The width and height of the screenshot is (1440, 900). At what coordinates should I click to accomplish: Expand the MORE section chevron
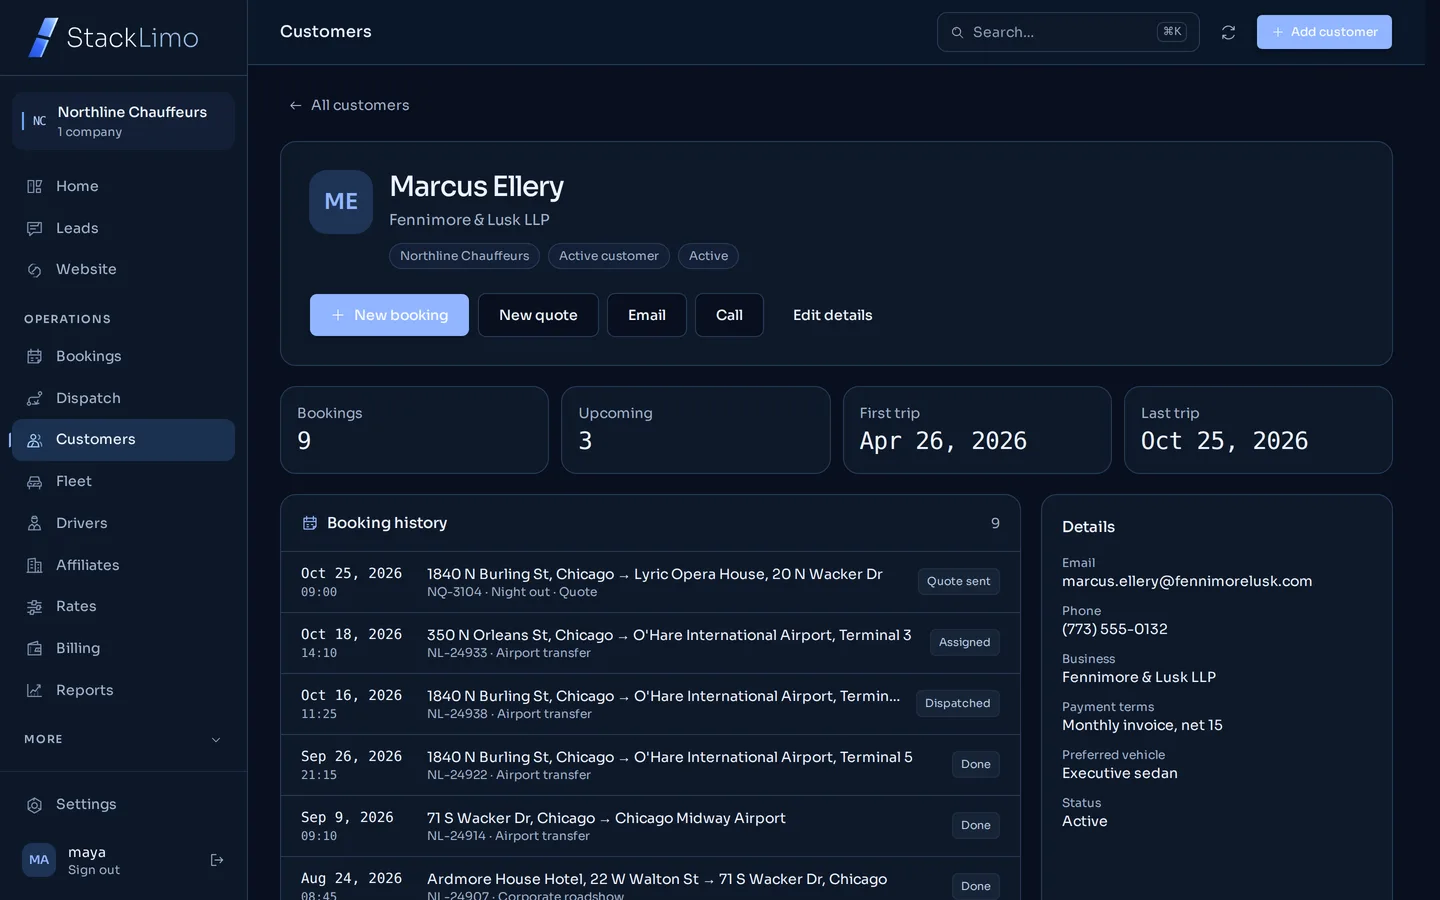pyautogui.click(x=216, y=740)
